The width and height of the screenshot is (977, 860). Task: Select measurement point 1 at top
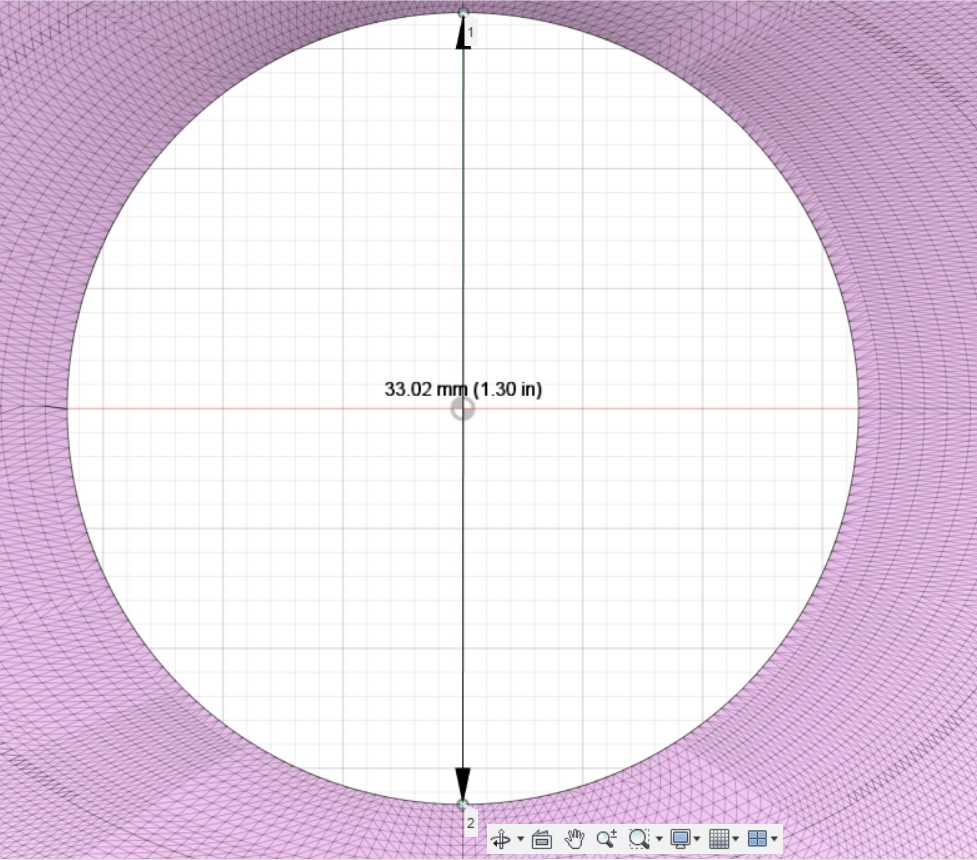click(x=463, y=13)
